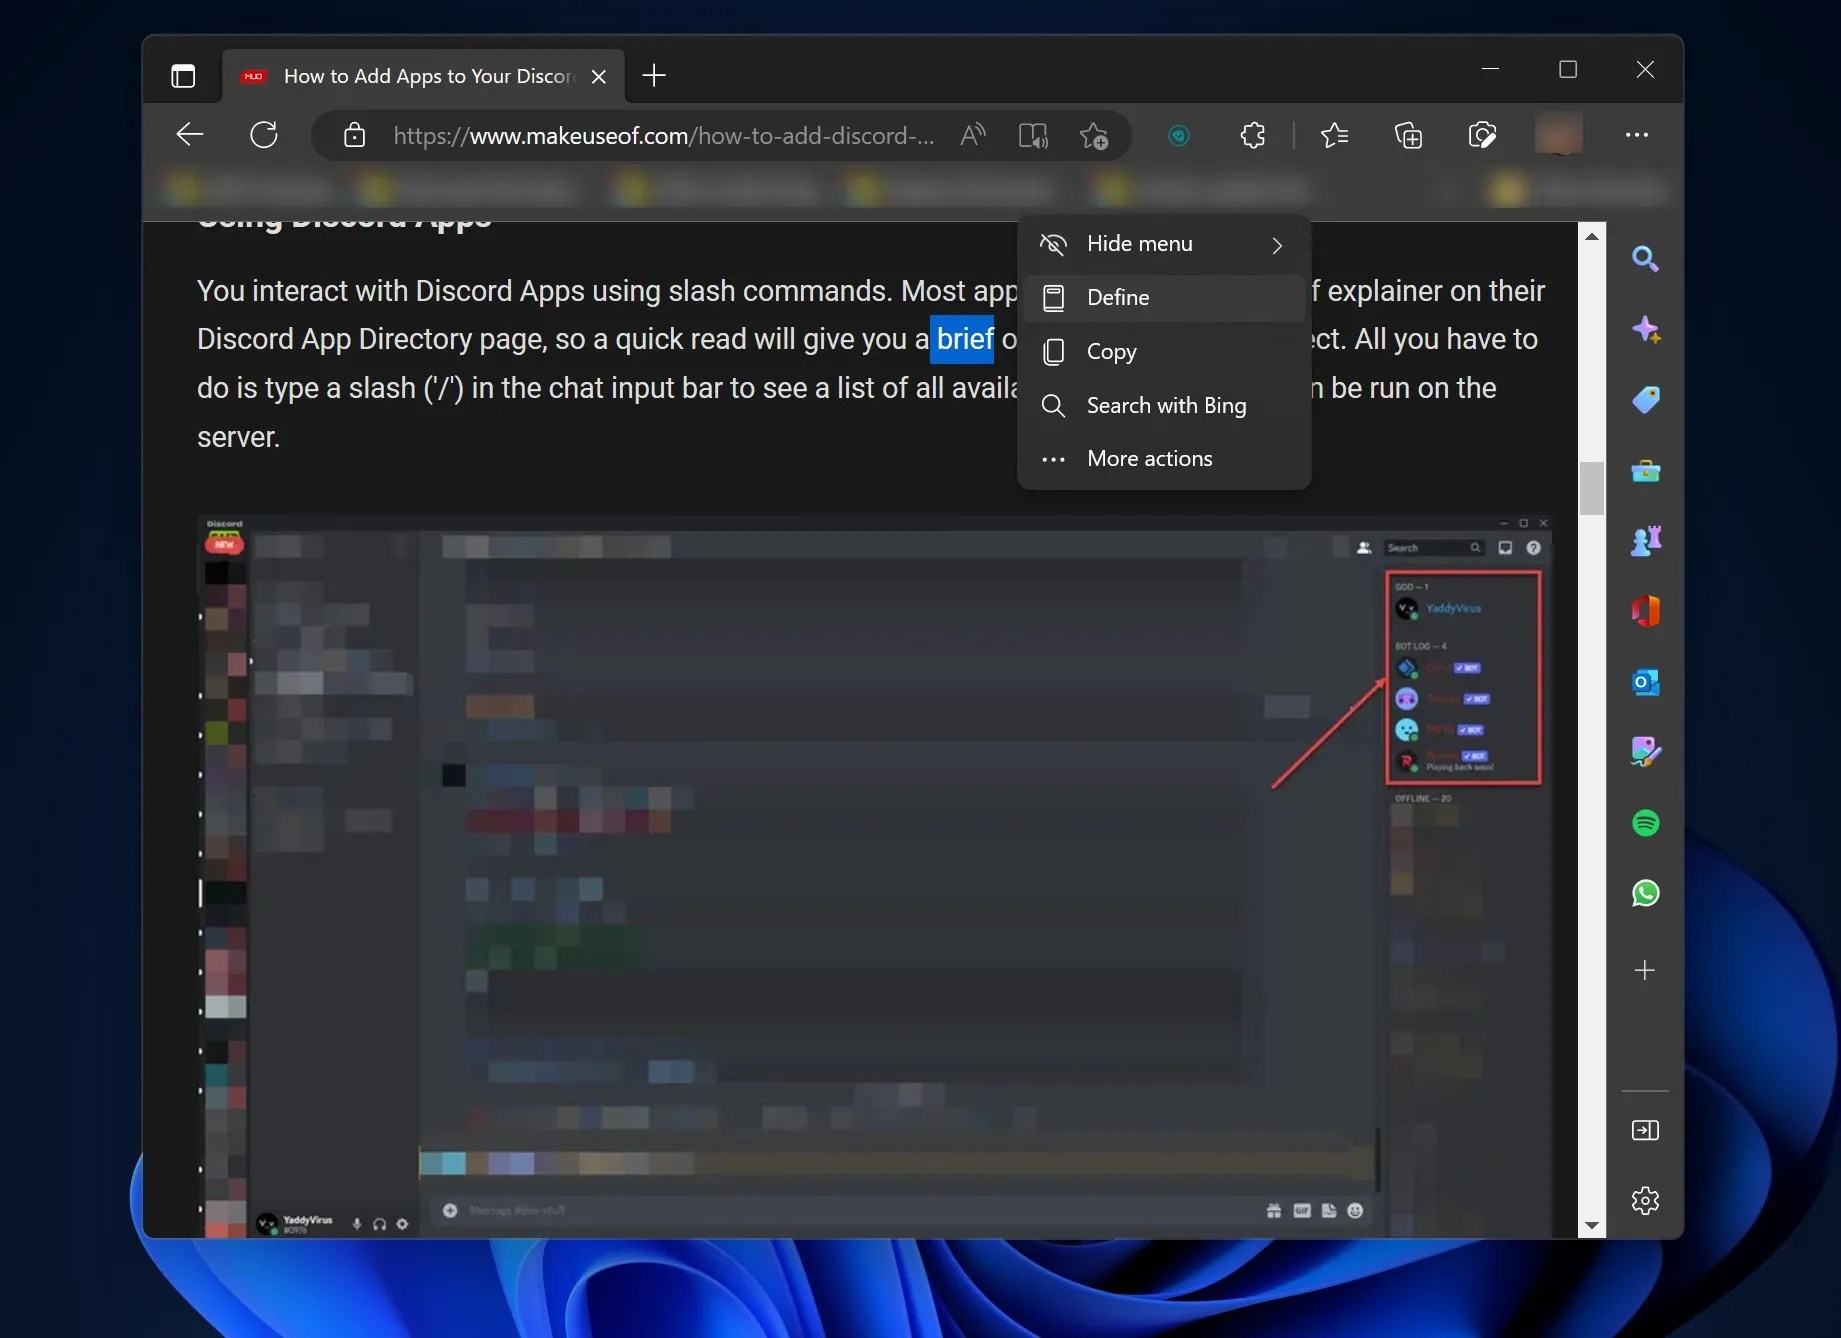Open the sidebar search panel

[x=1646, y=258]
